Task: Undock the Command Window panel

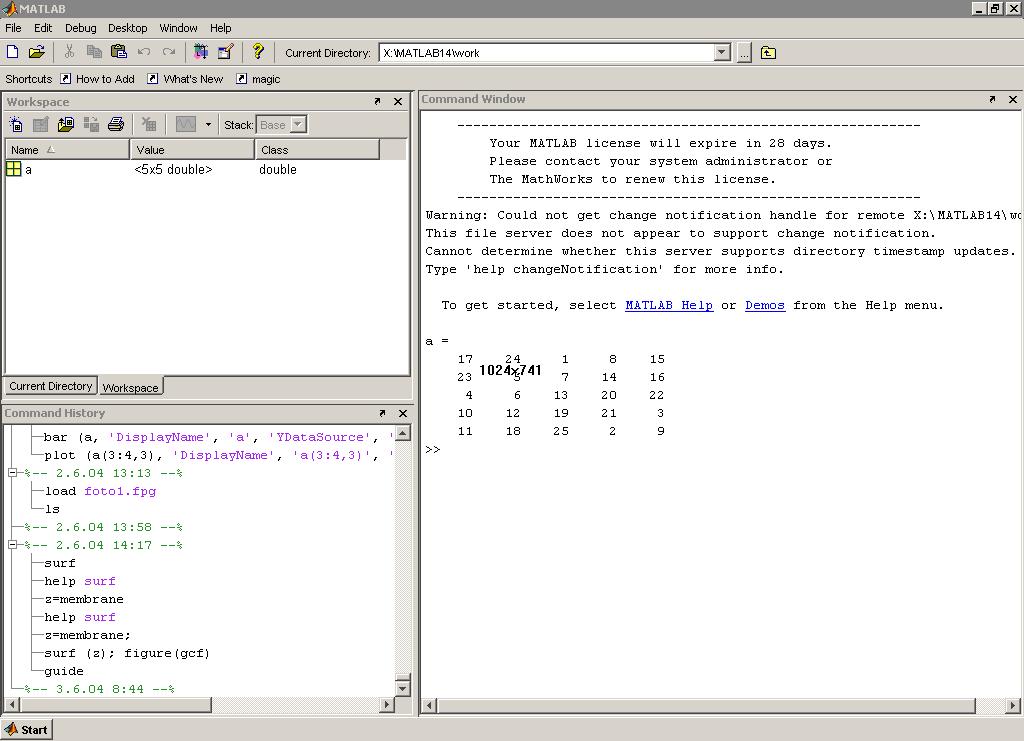Action: tap(993, 99)
